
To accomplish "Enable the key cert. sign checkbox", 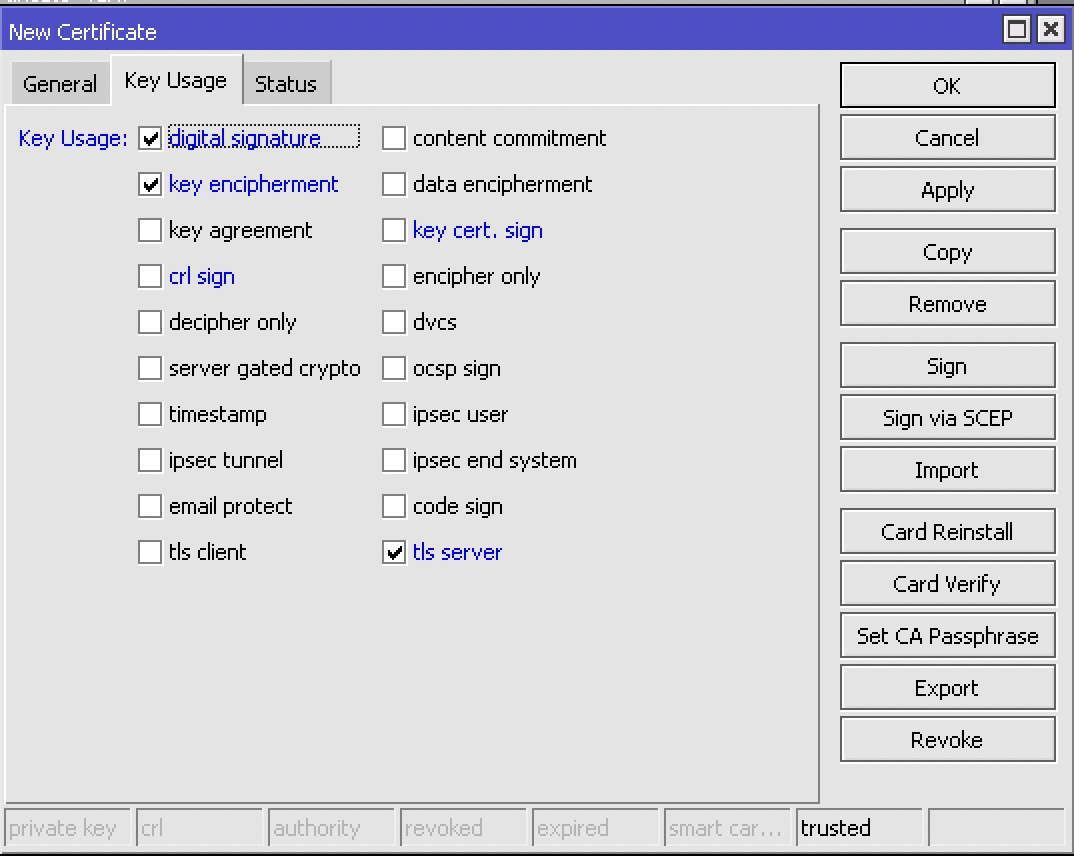I will pyautogui.click(x=394, y=231).
